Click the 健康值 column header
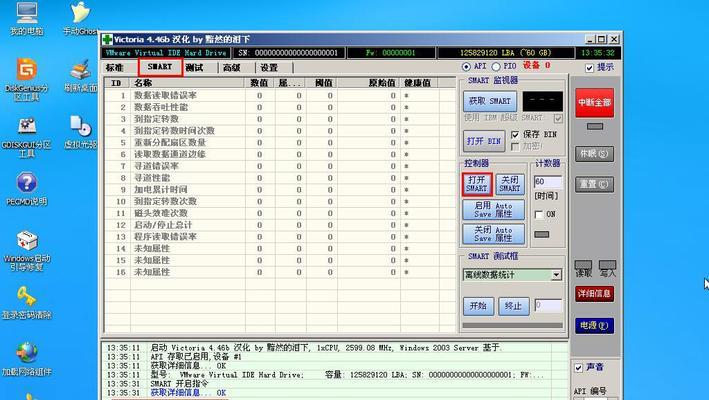Image resolution: width=709 pixels, height=400 pixels. (x=419, y=83)
